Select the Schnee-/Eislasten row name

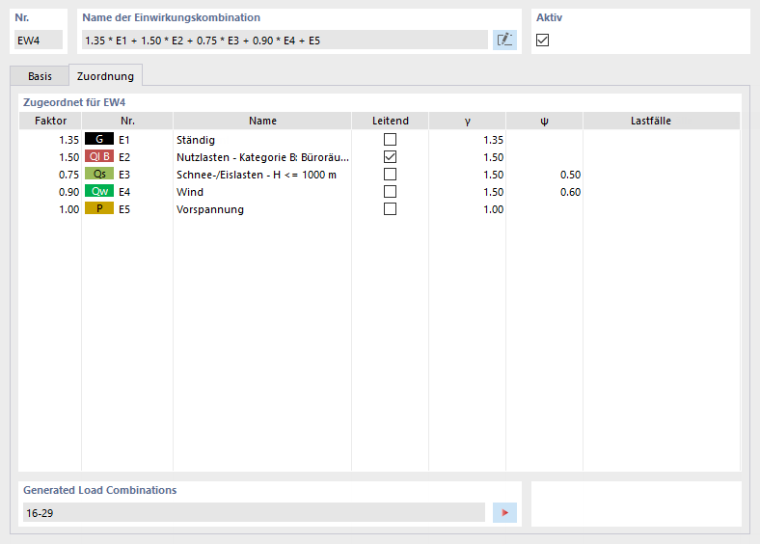(256, 175)
